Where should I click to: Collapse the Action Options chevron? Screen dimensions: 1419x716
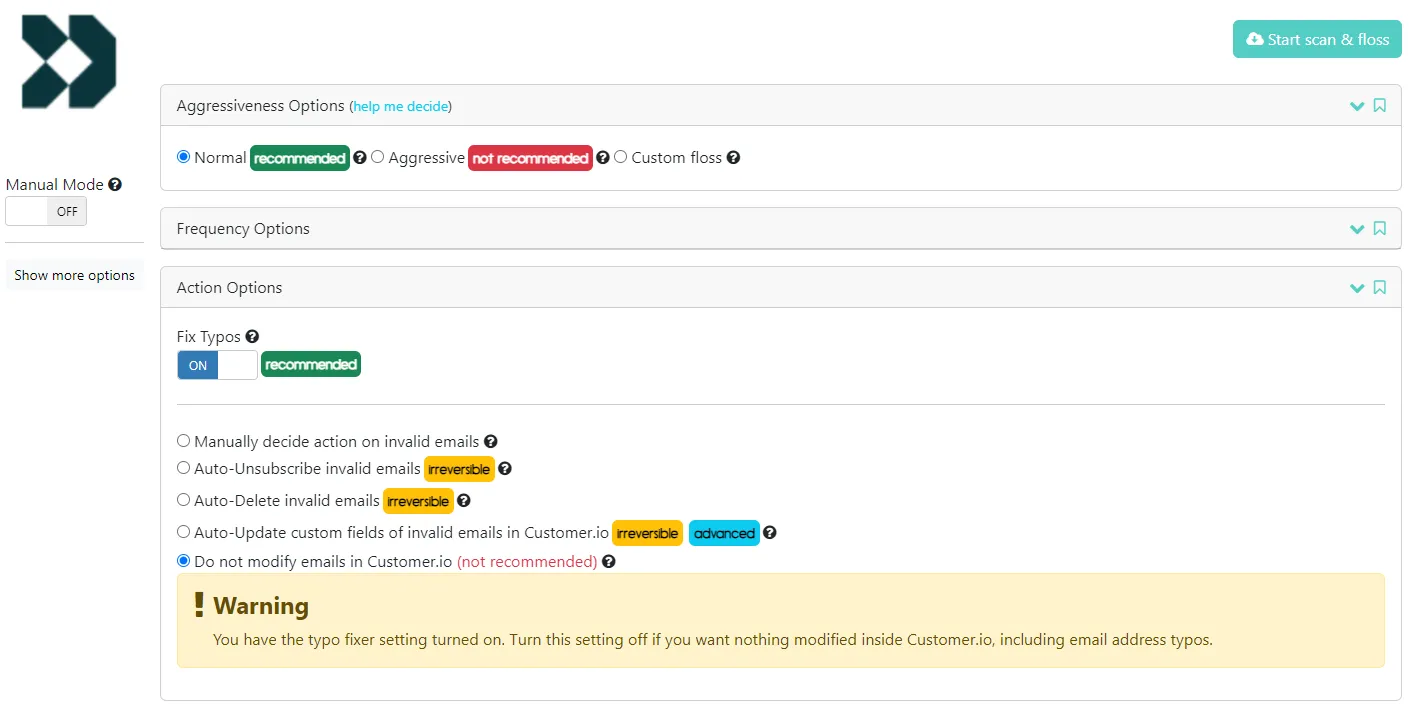[1357, 288]
